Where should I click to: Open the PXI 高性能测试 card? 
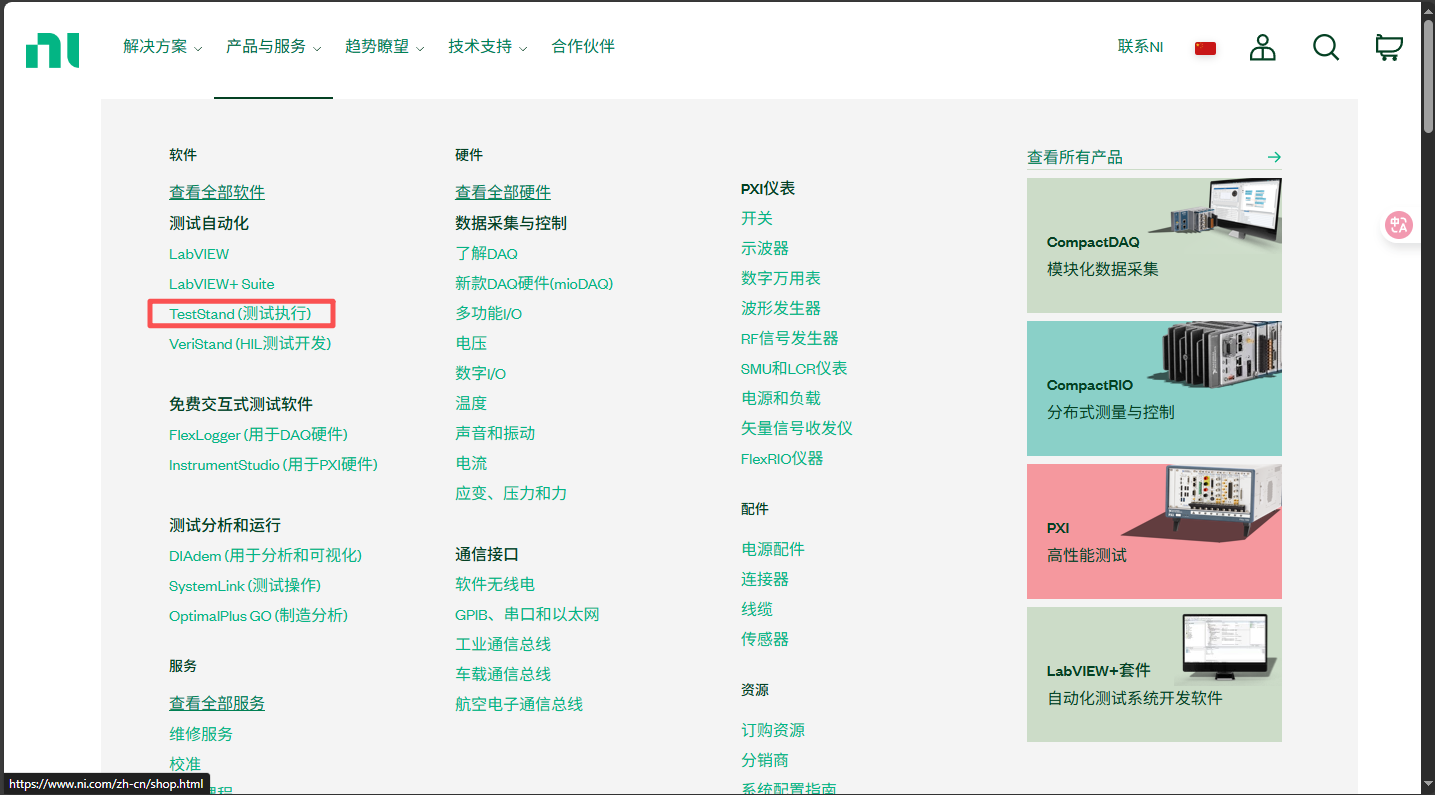click(1154, 531)
